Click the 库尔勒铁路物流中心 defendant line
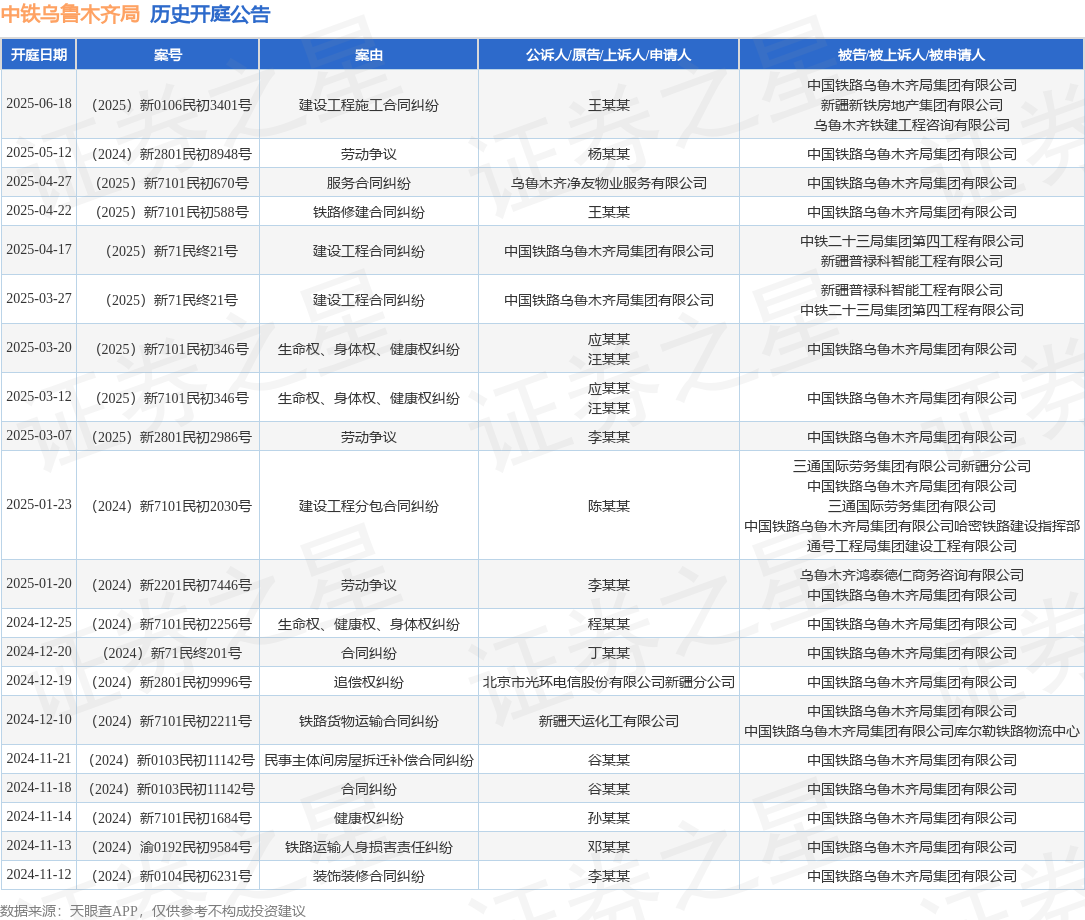The height and width of the screenshot is (920, 1085). tap(912, 731)
